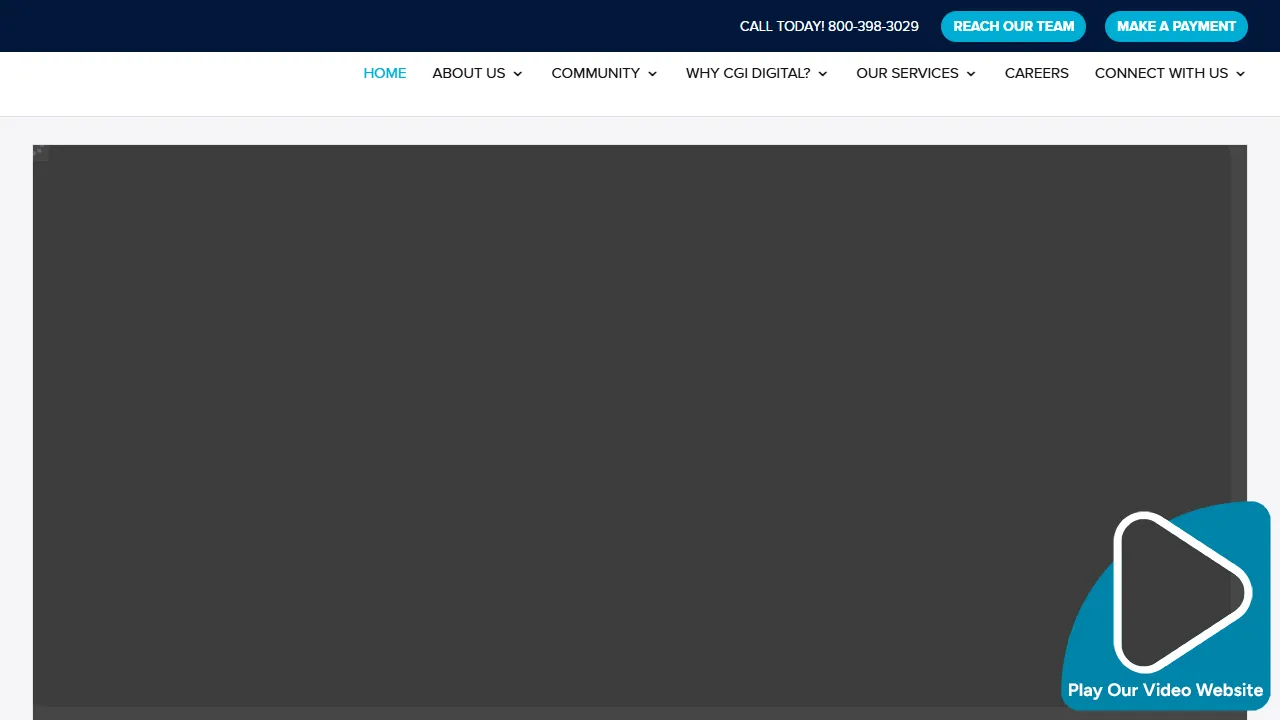Click the Play Our Video Website label
1280x720 pixels.
(1165, 690)
